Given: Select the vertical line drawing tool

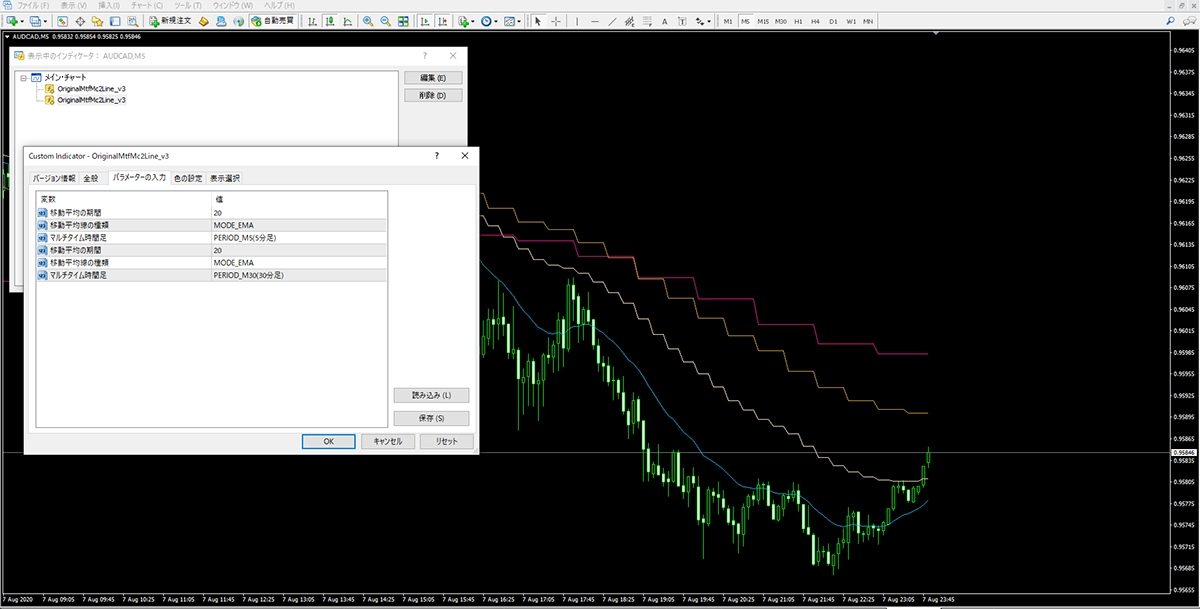Looking at the screenshot, I should click(578, 21).
